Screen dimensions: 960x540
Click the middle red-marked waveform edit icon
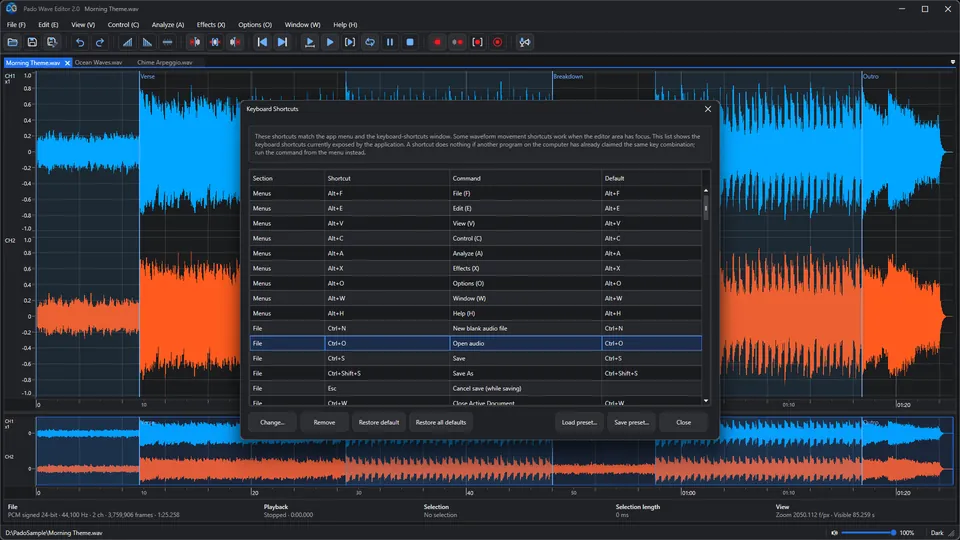click(x=215, y=42)
